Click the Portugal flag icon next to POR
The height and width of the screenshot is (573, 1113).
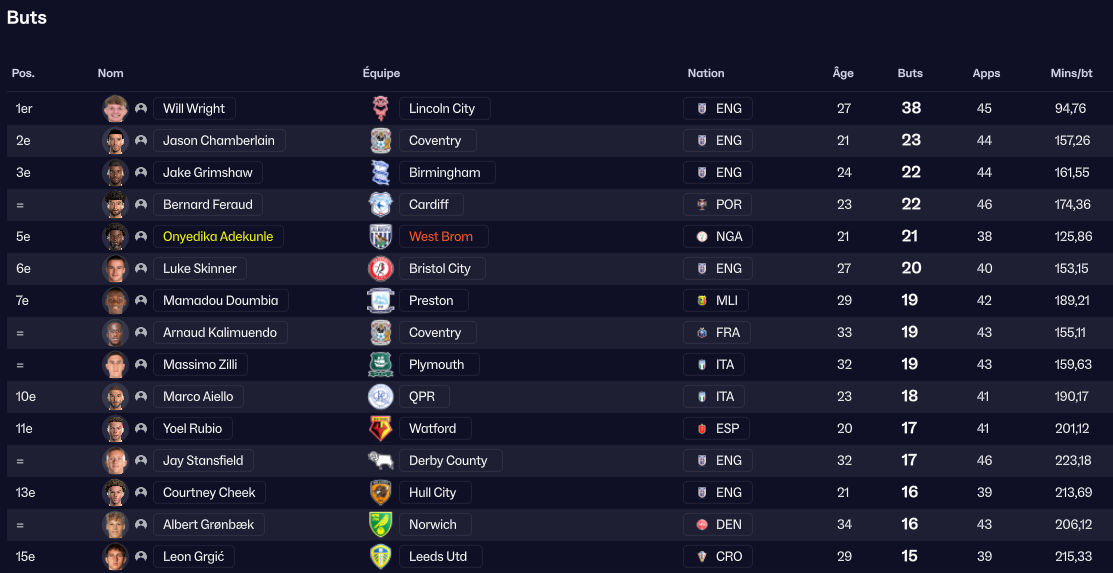pos(702,204)
